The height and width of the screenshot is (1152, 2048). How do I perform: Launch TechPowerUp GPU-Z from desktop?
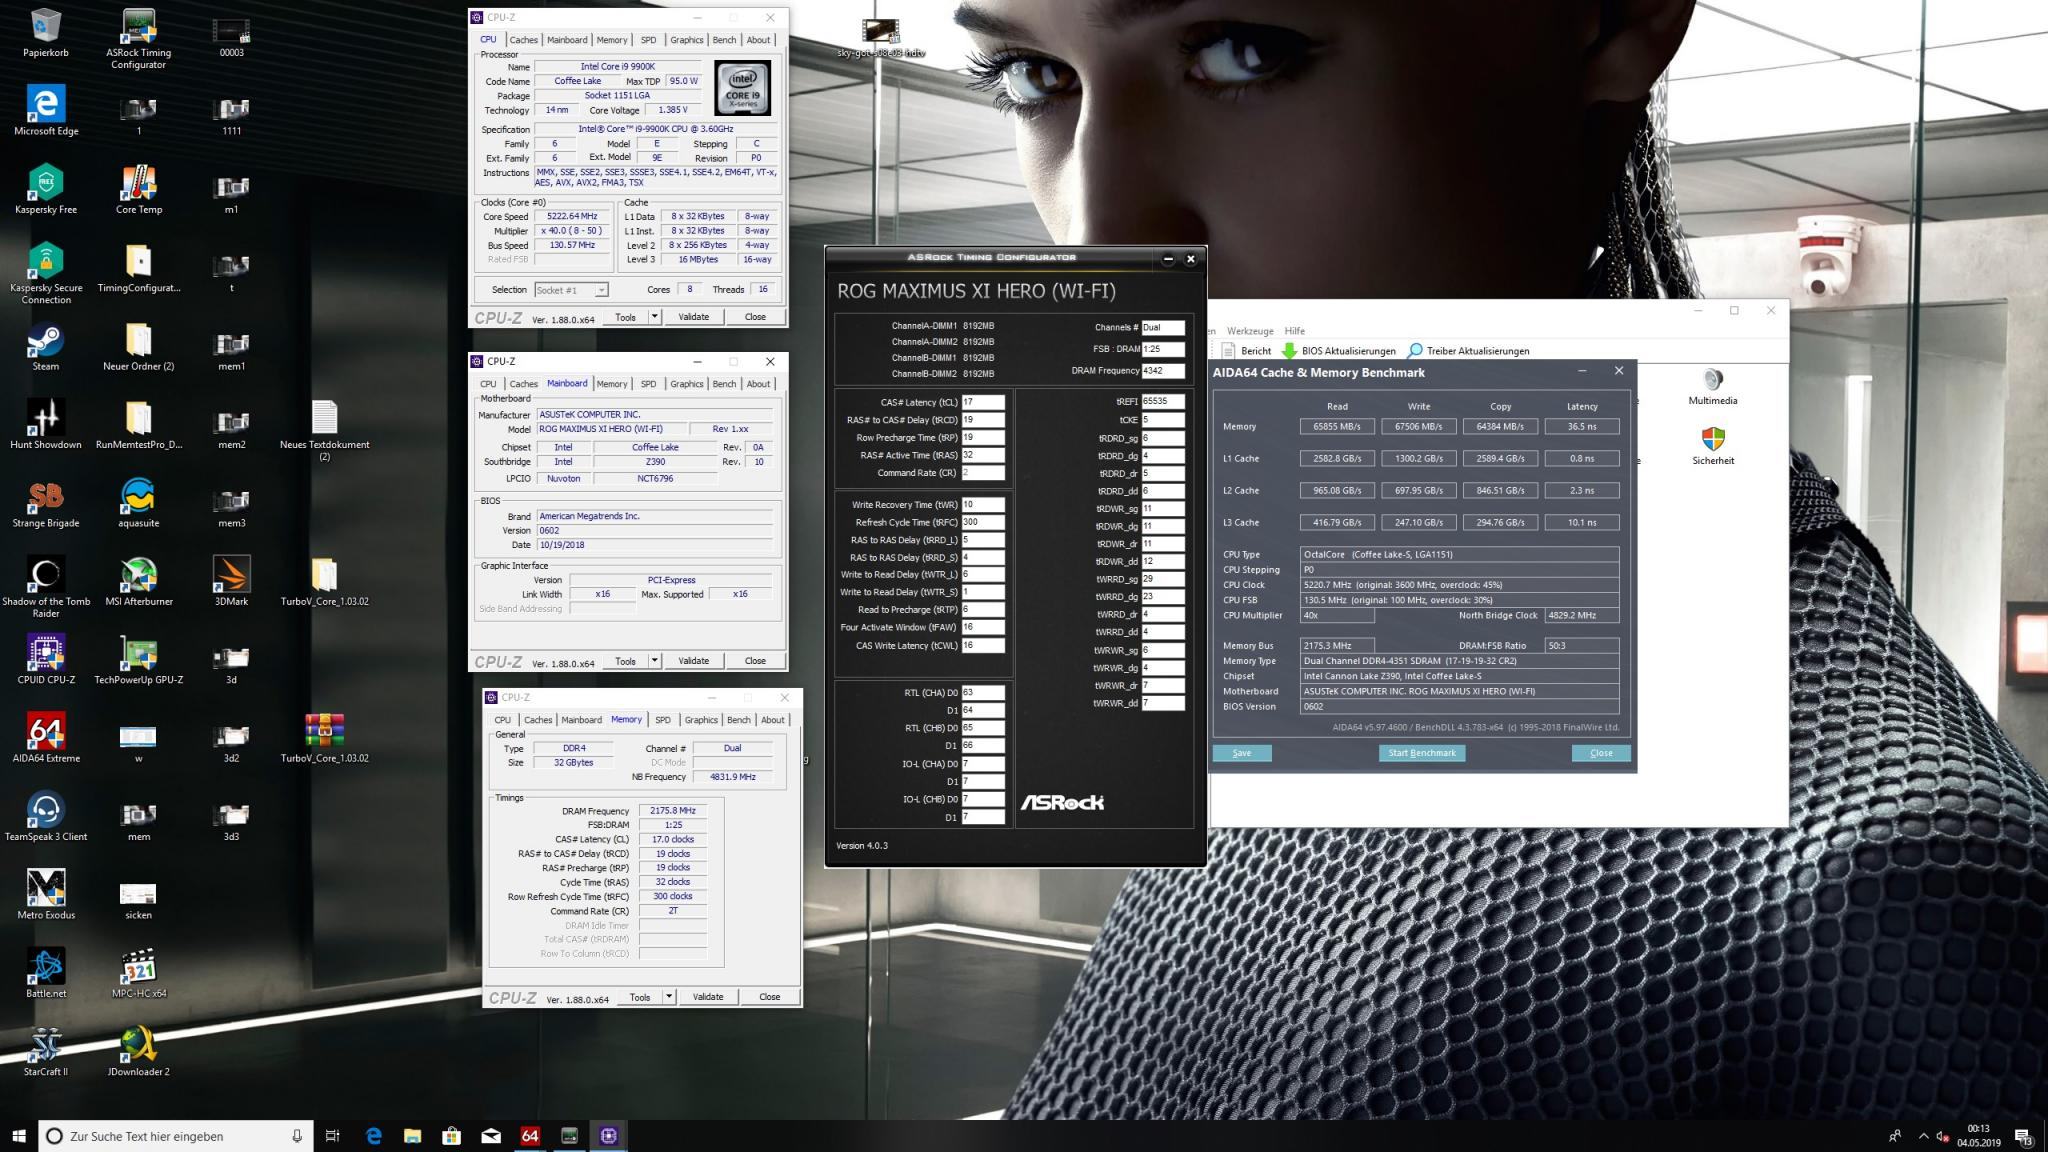(139, 653)
